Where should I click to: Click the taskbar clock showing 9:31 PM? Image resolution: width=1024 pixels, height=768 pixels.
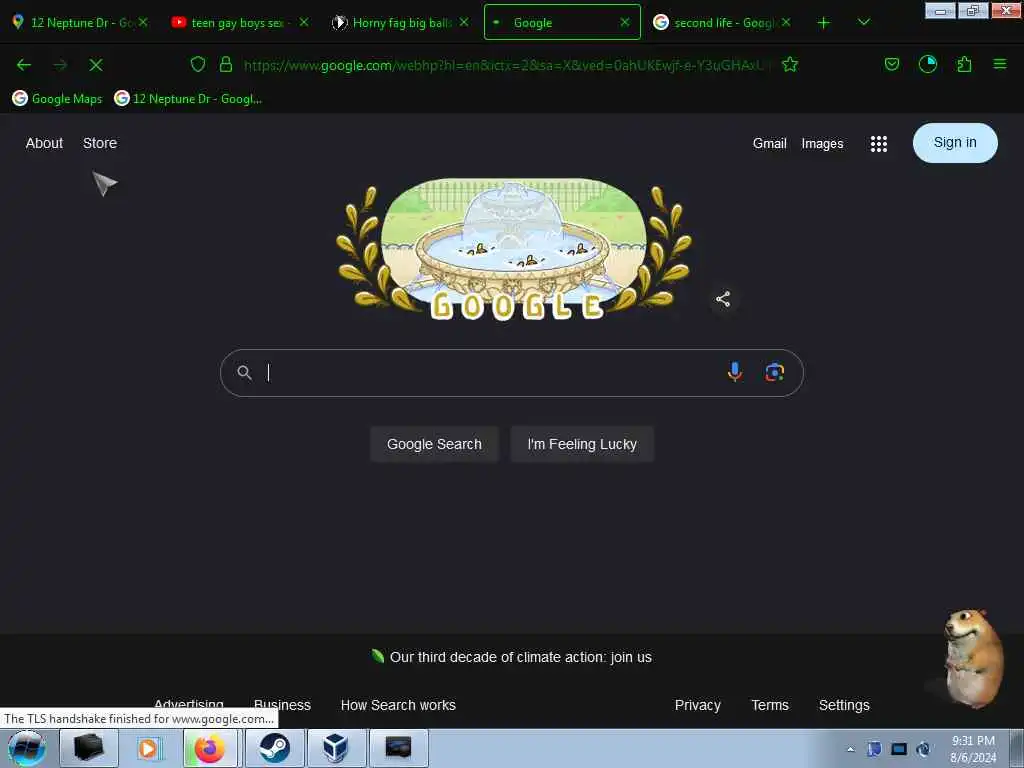point(973,749)
